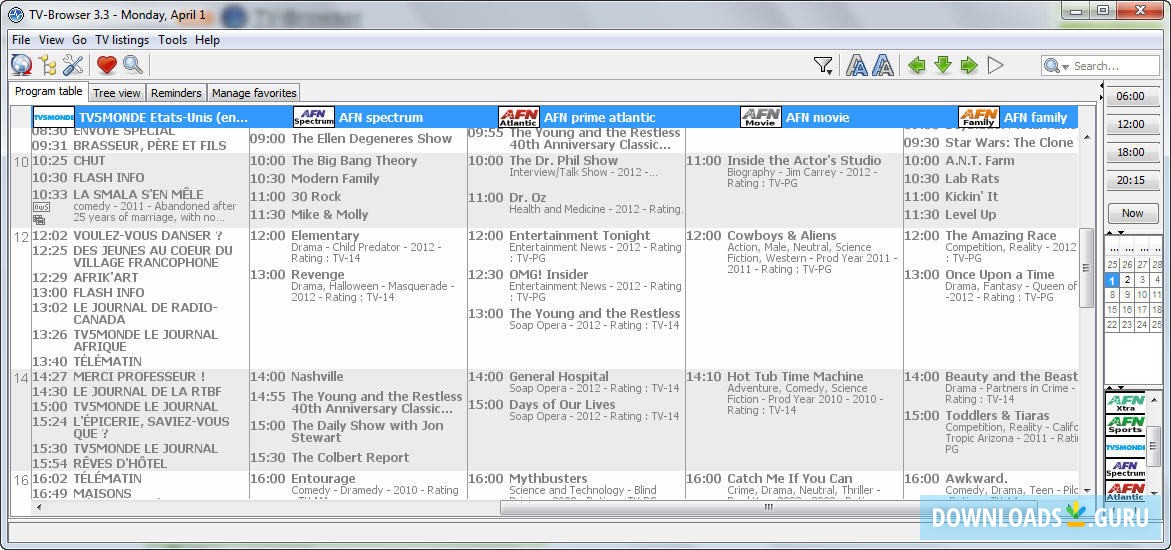Click the AFN Atlantic channel logo in header
The width and height of the screenshot is (1171, 550).
point(518,117)
